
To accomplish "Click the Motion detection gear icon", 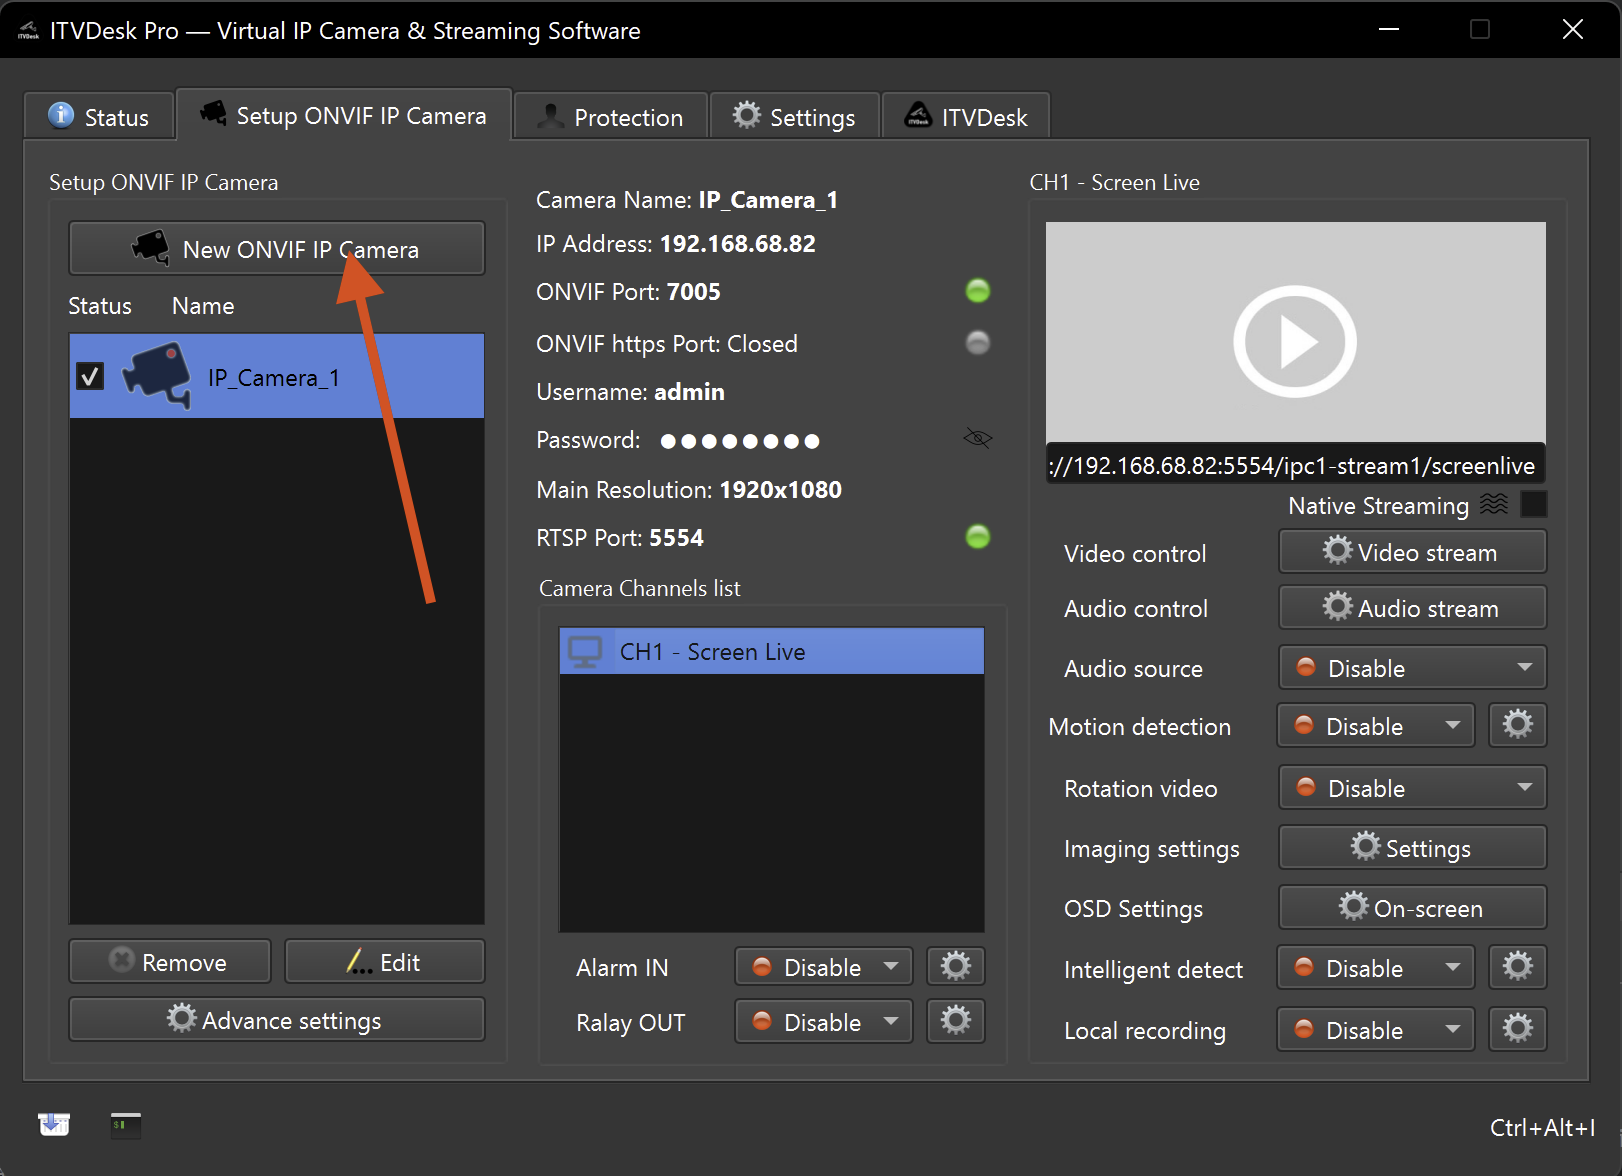I will tap(1517, 725).
